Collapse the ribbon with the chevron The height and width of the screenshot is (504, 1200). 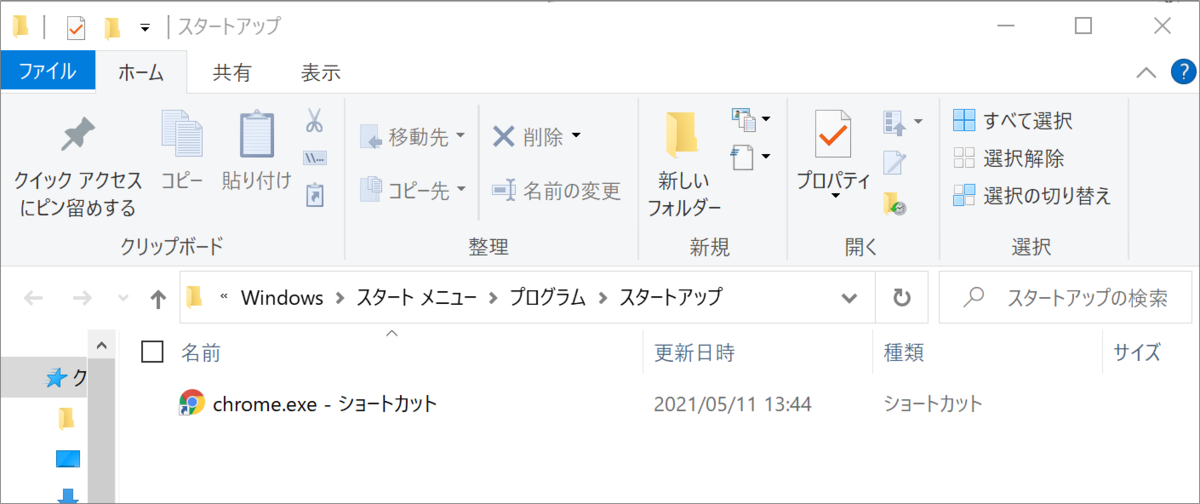click(1147, 73)
